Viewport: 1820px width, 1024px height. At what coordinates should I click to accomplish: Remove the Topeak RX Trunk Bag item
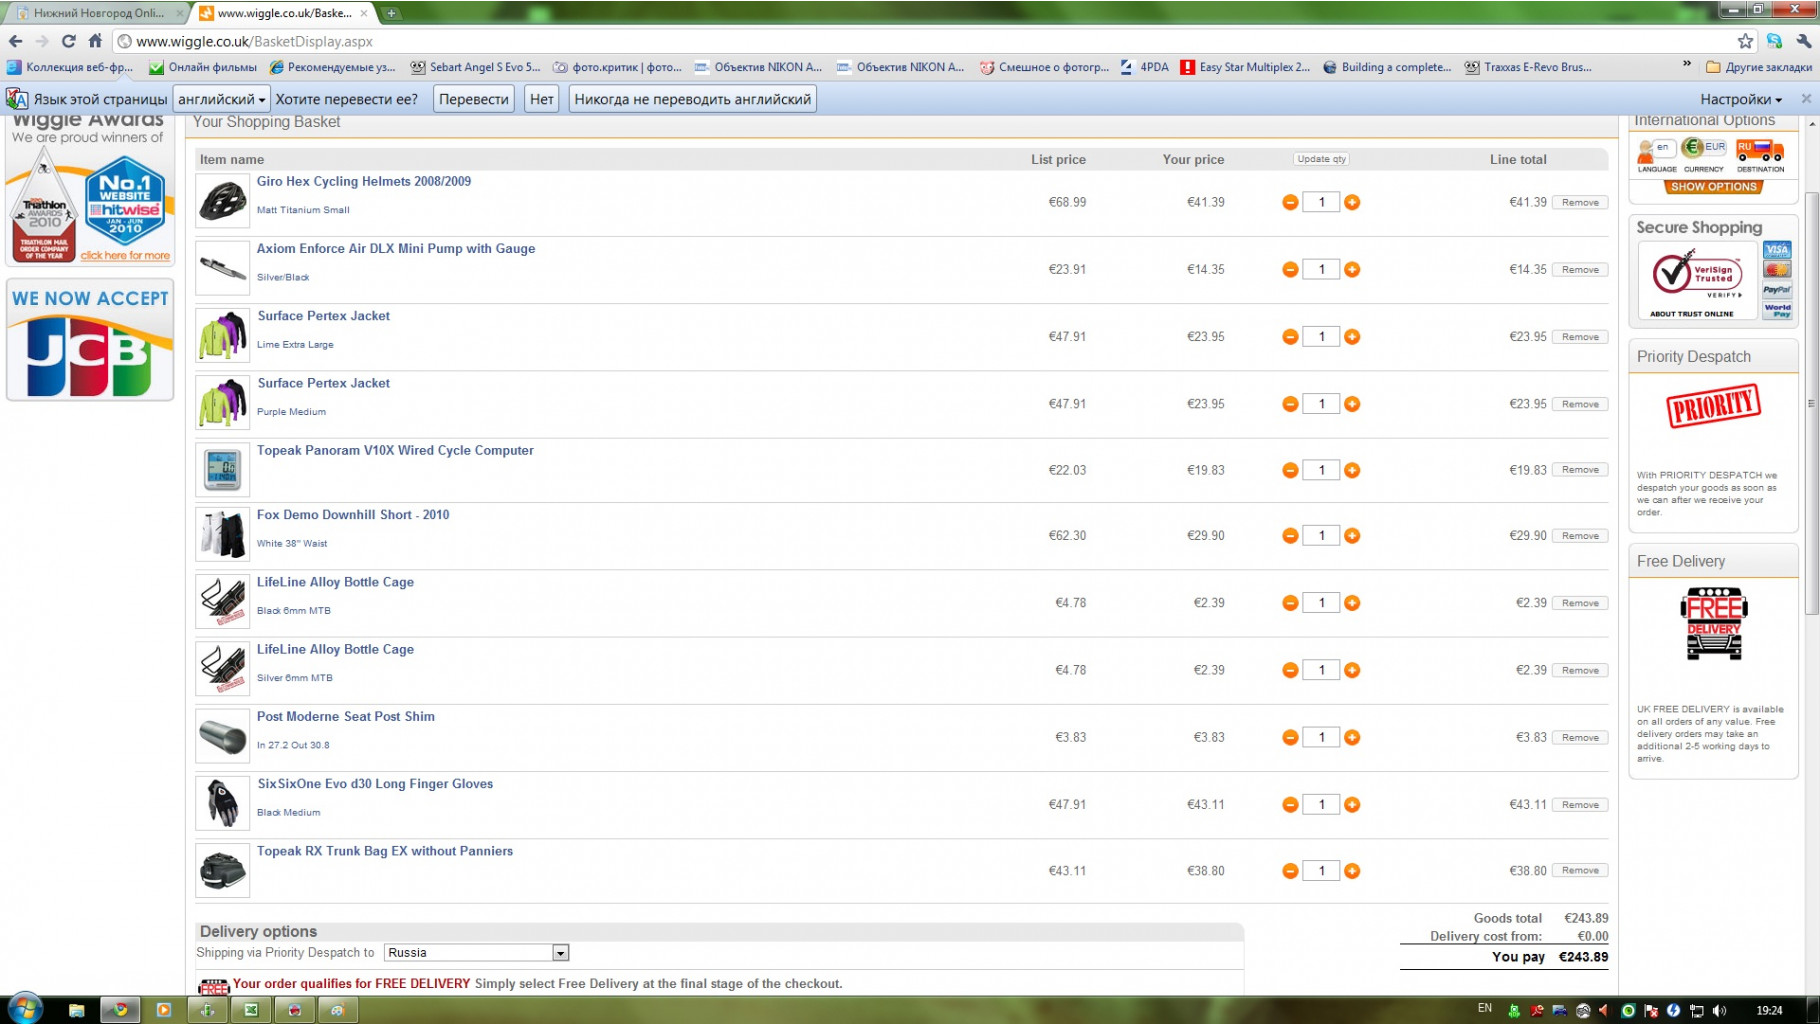tap(1580, 870)
